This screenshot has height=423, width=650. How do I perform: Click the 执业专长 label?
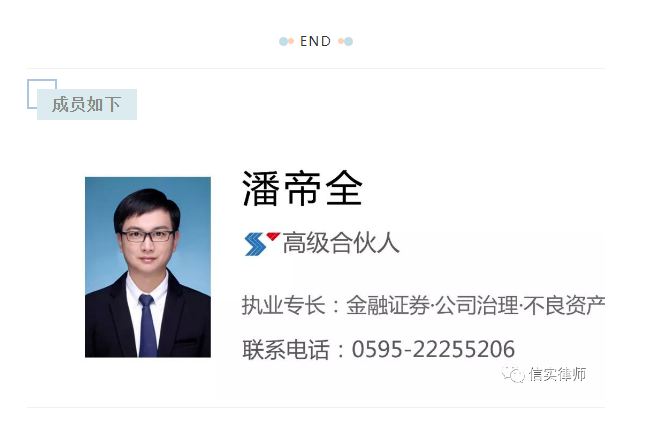(284, 305)
